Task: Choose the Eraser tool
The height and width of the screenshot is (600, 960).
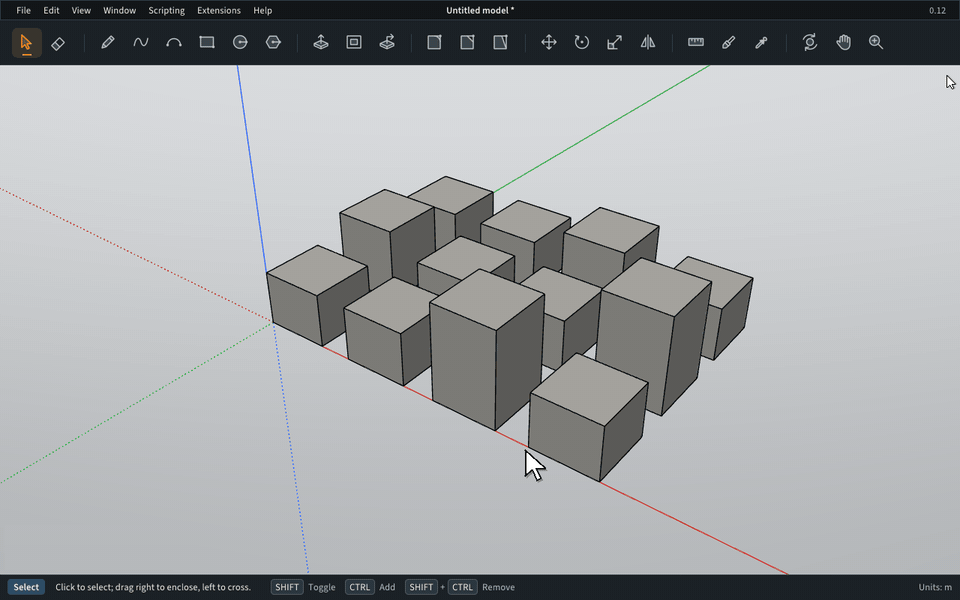Action: tap(58, 43)
